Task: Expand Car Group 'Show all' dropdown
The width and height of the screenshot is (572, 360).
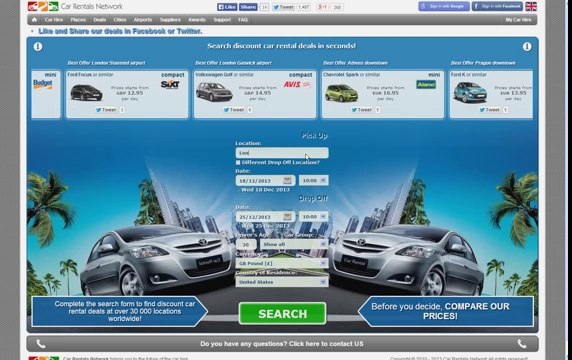Action: [294, 244]
